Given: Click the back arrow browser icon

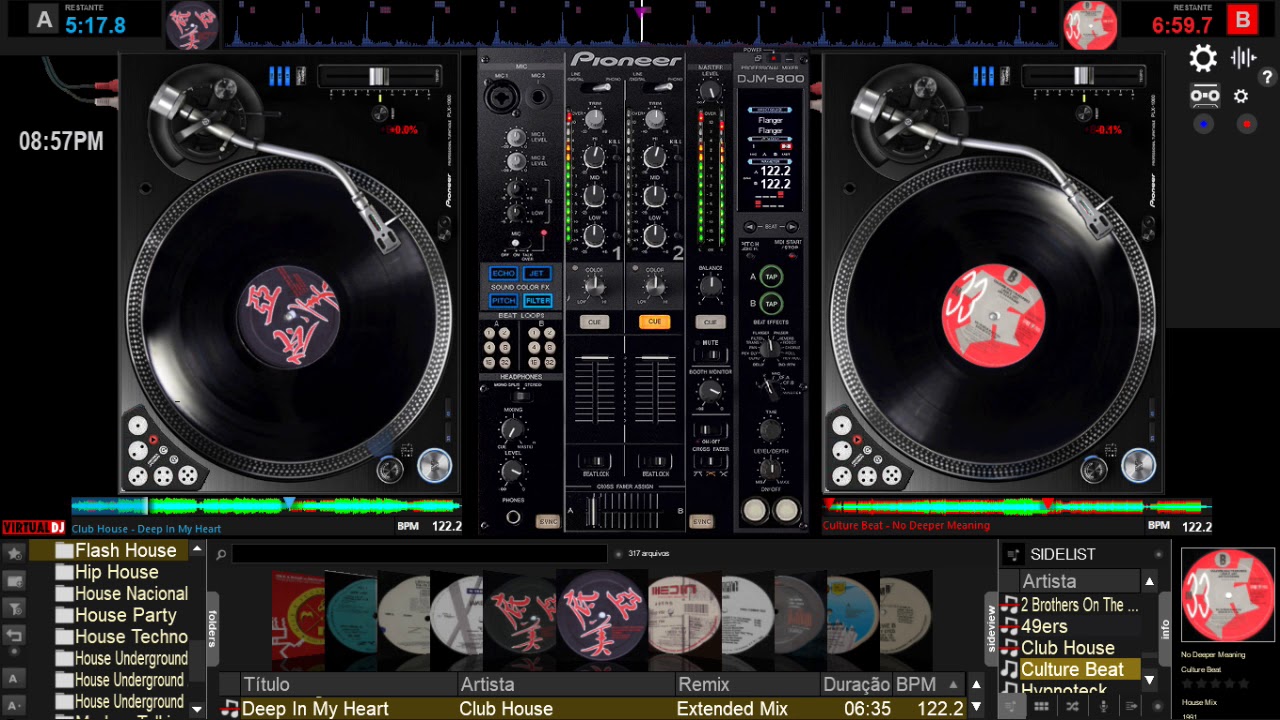Looking at the screenshot, I should point(14,634).
